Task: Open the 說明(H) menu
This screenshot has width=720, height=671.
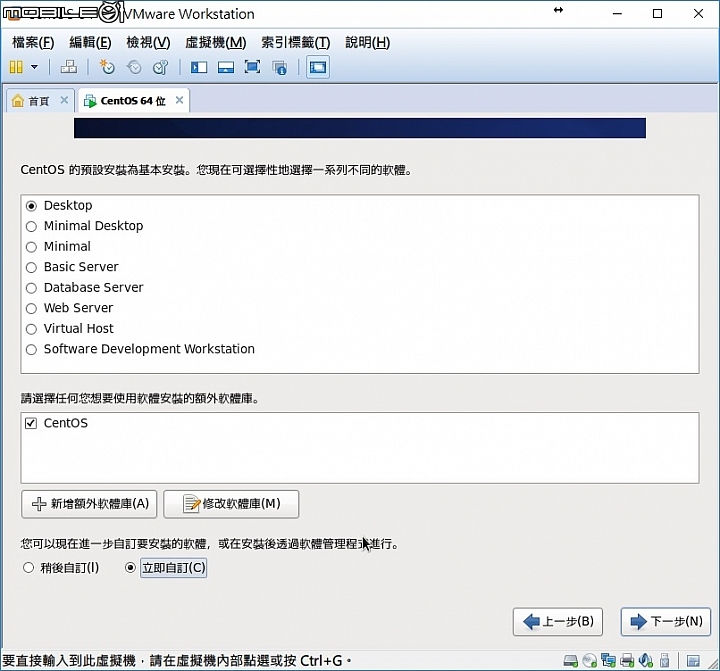Action: (x=367, y=43)
